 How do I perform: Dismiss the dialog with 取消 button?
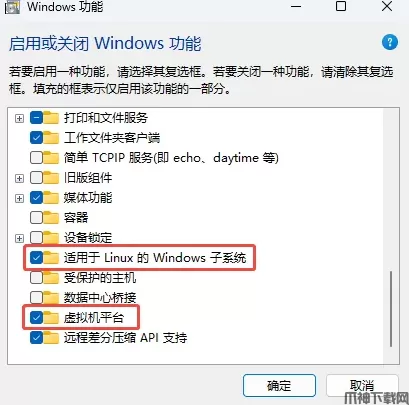point(362,385)
